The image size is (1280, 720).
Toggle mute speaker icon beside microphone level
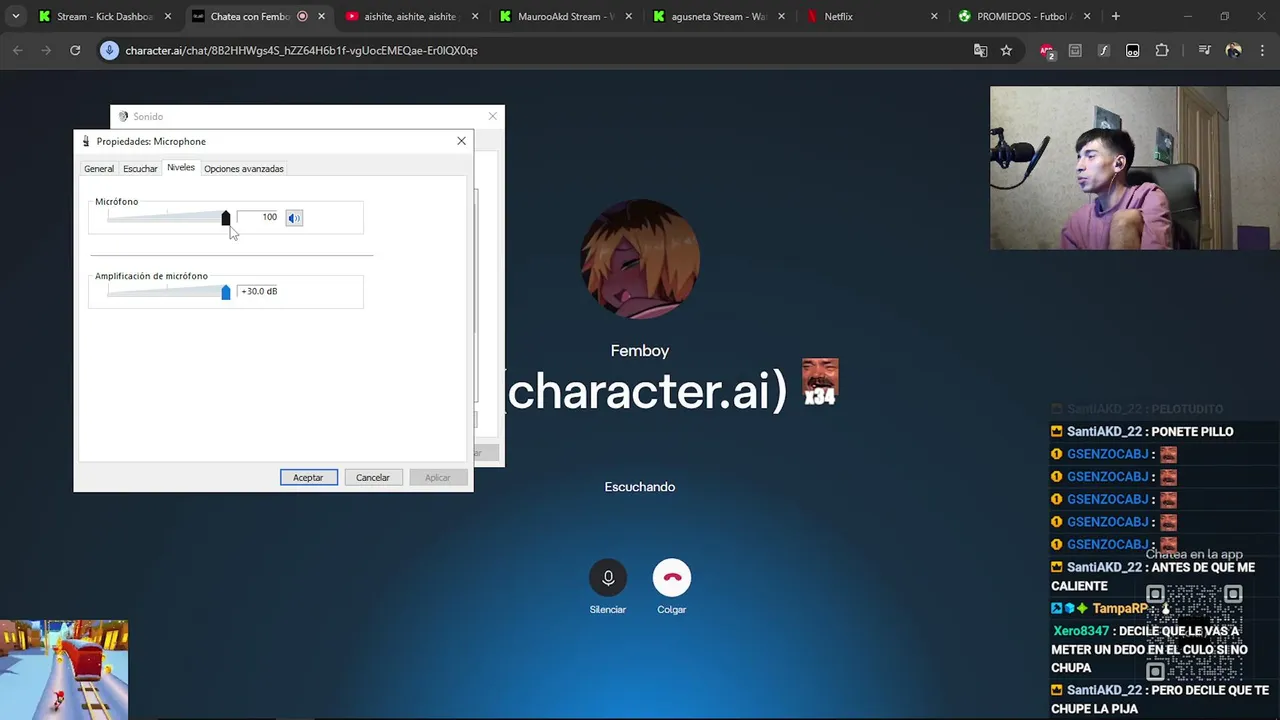tap(294, 218)
